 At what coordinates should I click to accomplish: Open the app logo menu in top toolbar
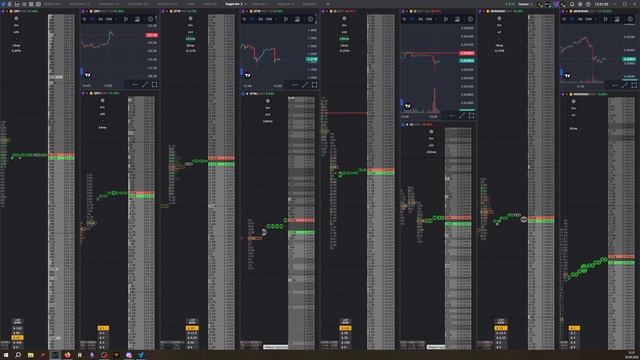(2, 4)
